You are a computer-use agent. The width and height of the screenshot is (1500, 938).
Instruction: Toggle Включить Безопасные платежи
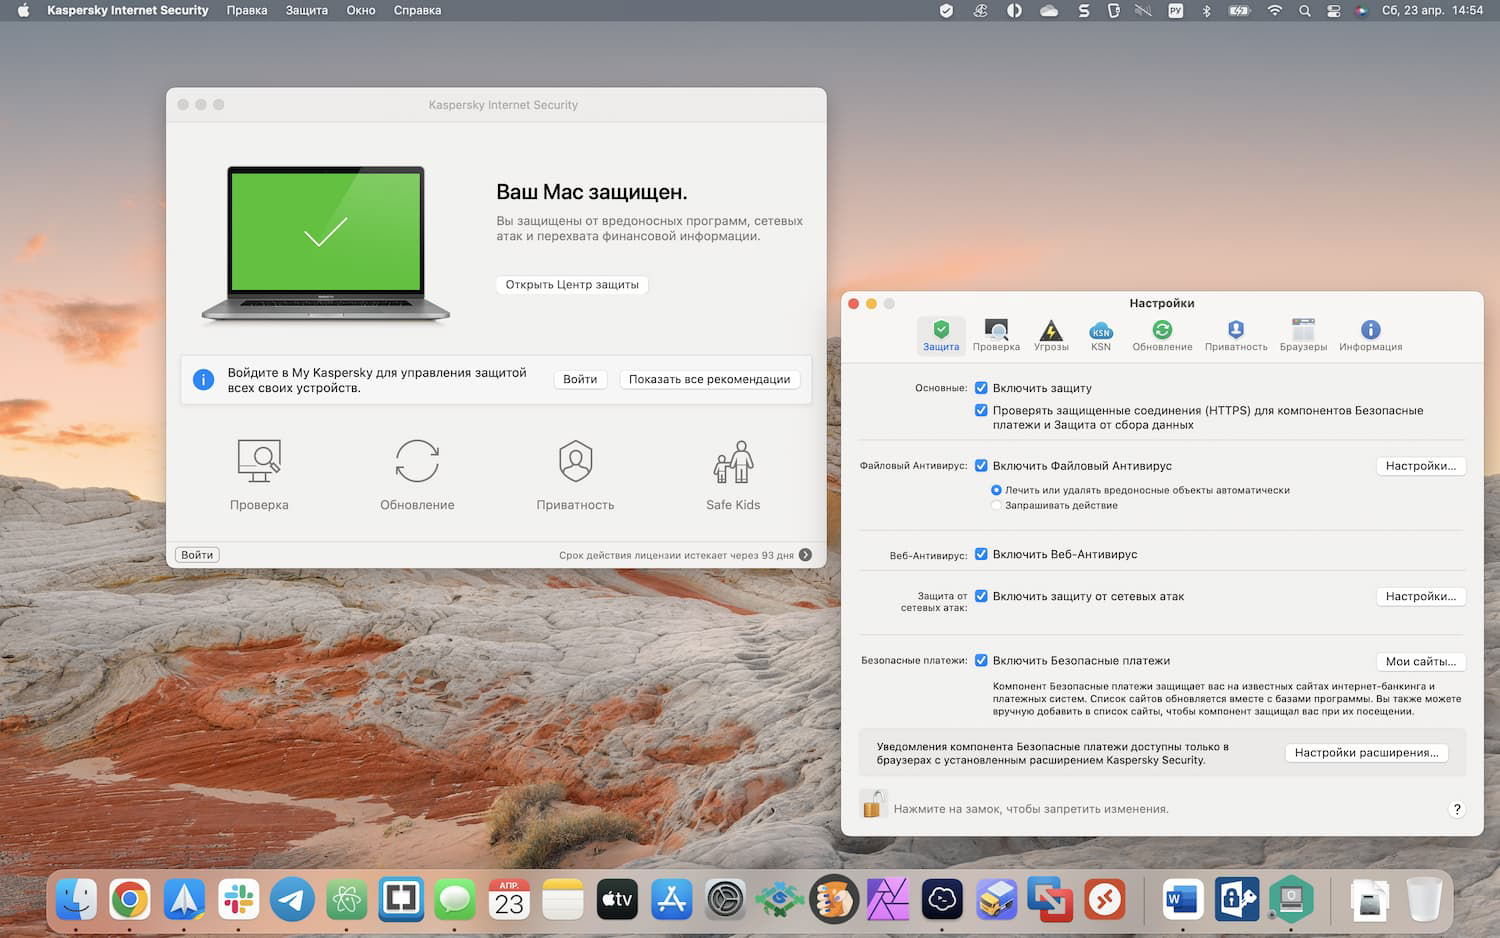pyautogui.click(x=981, y=660)
